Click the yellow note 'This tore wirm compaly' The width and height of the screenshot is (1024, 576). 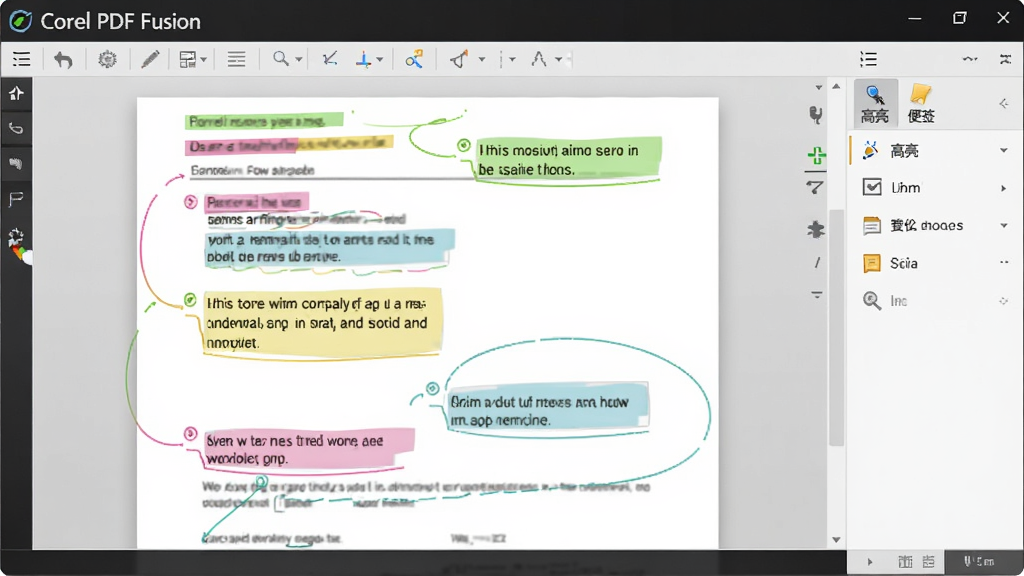322,323
